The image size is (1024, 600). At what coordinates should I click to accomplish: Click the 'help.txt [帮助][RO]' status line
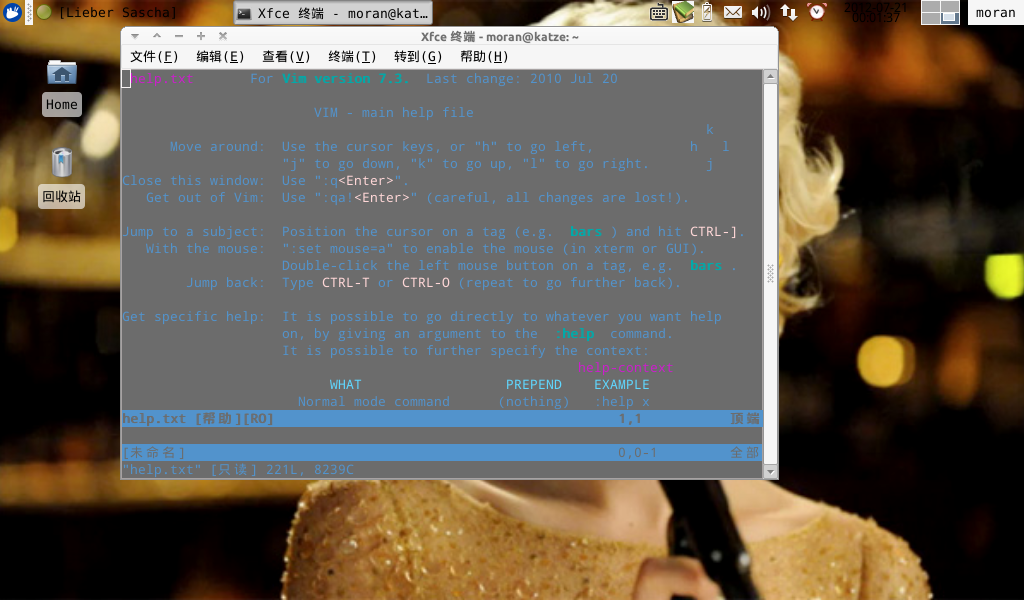pos(442,418)
